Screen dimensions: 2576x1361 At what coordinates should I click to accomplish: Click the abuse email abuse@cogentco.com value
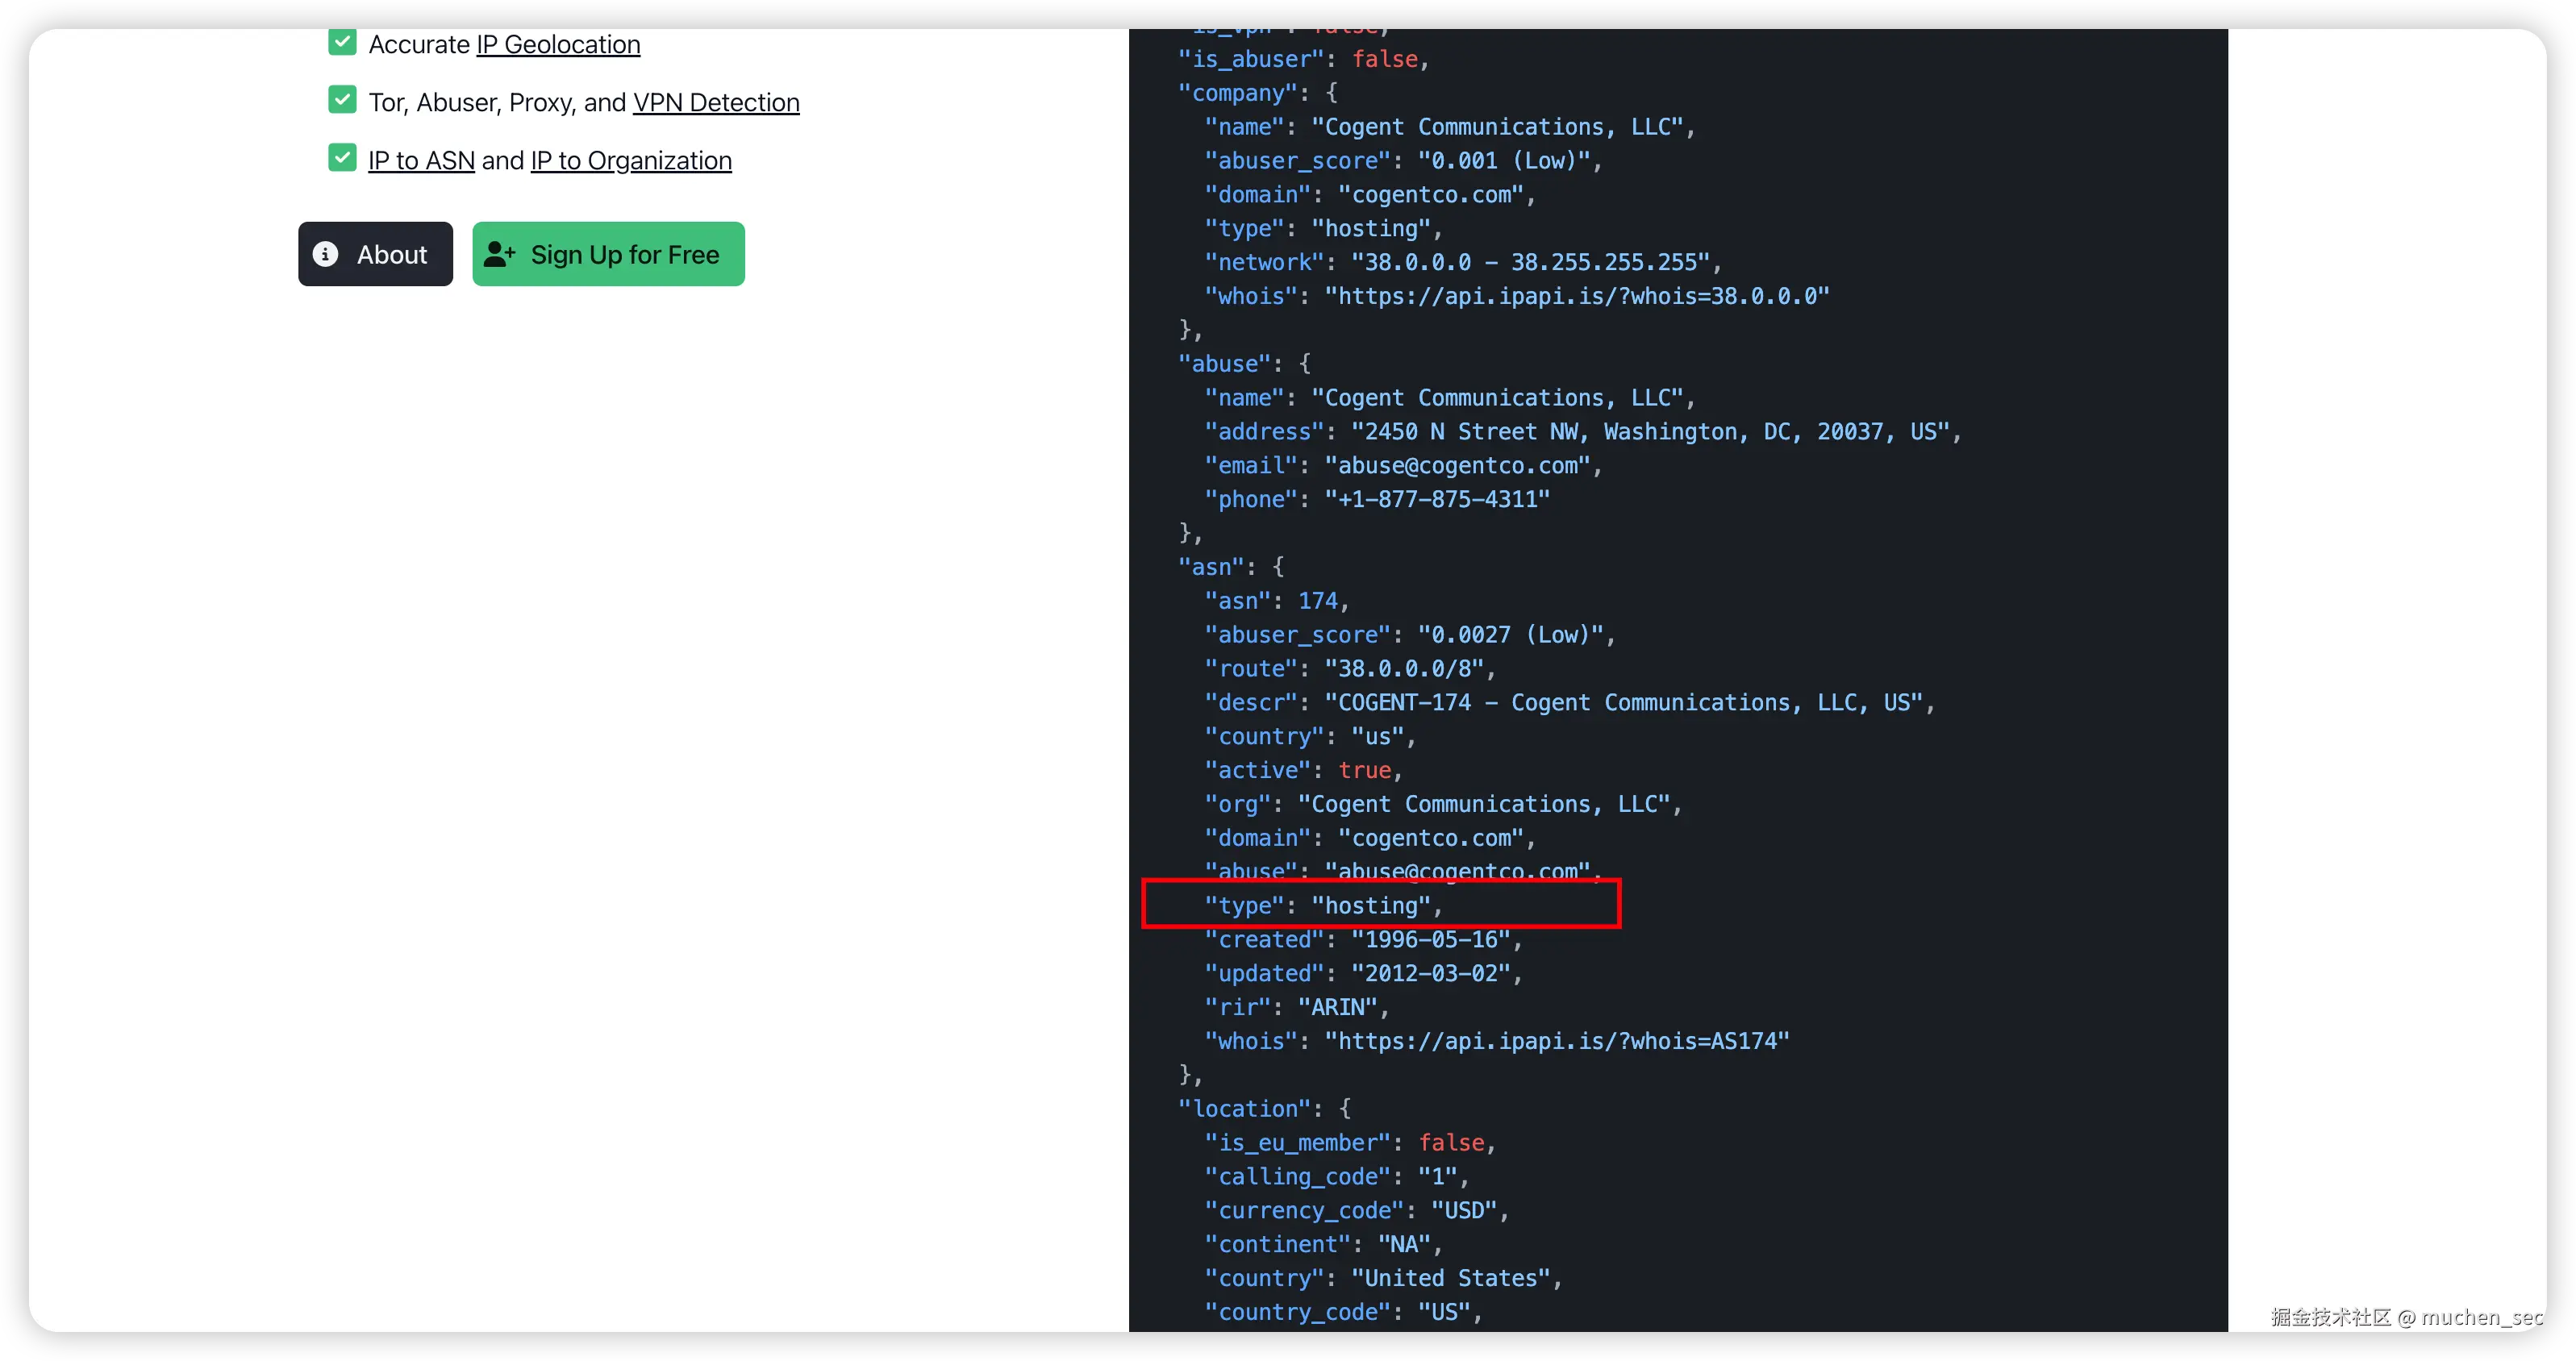(x=1457, y=466)
